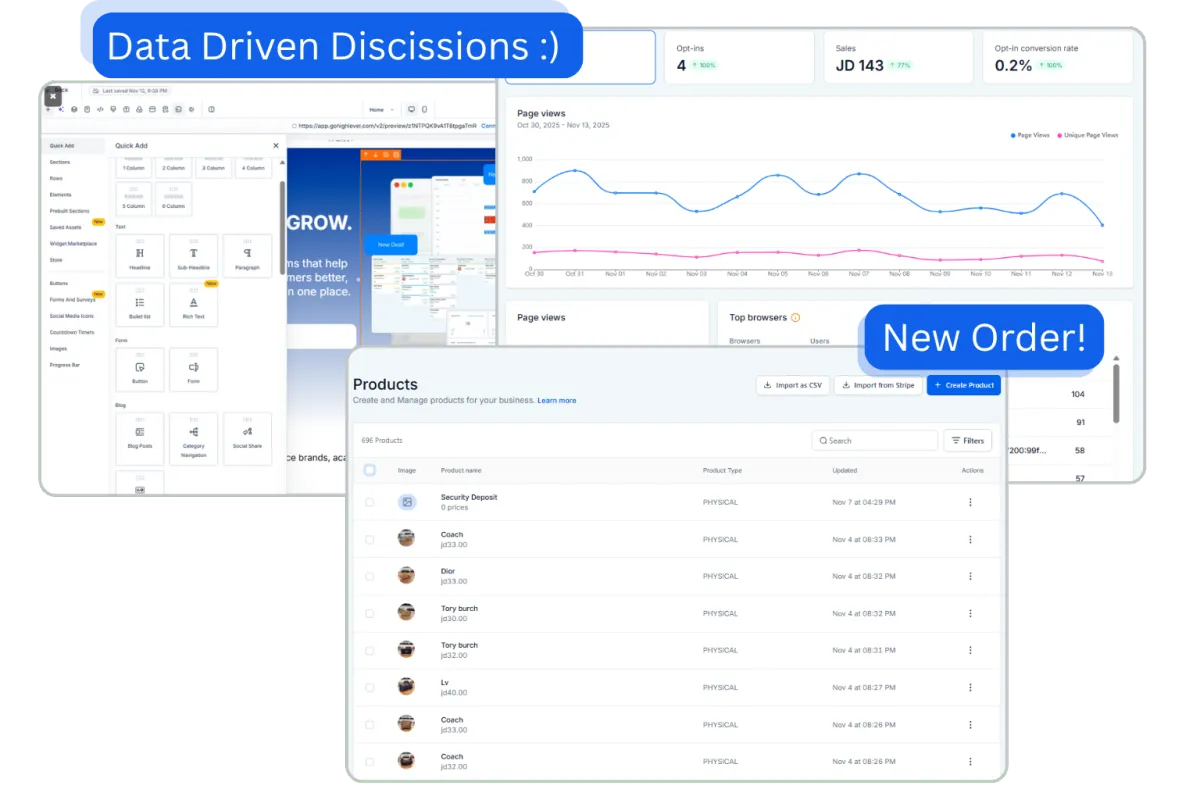This screenshot has height=800, width=1200.
Task: Add a Headline element from Quick Add
Action: pos(139,257)
